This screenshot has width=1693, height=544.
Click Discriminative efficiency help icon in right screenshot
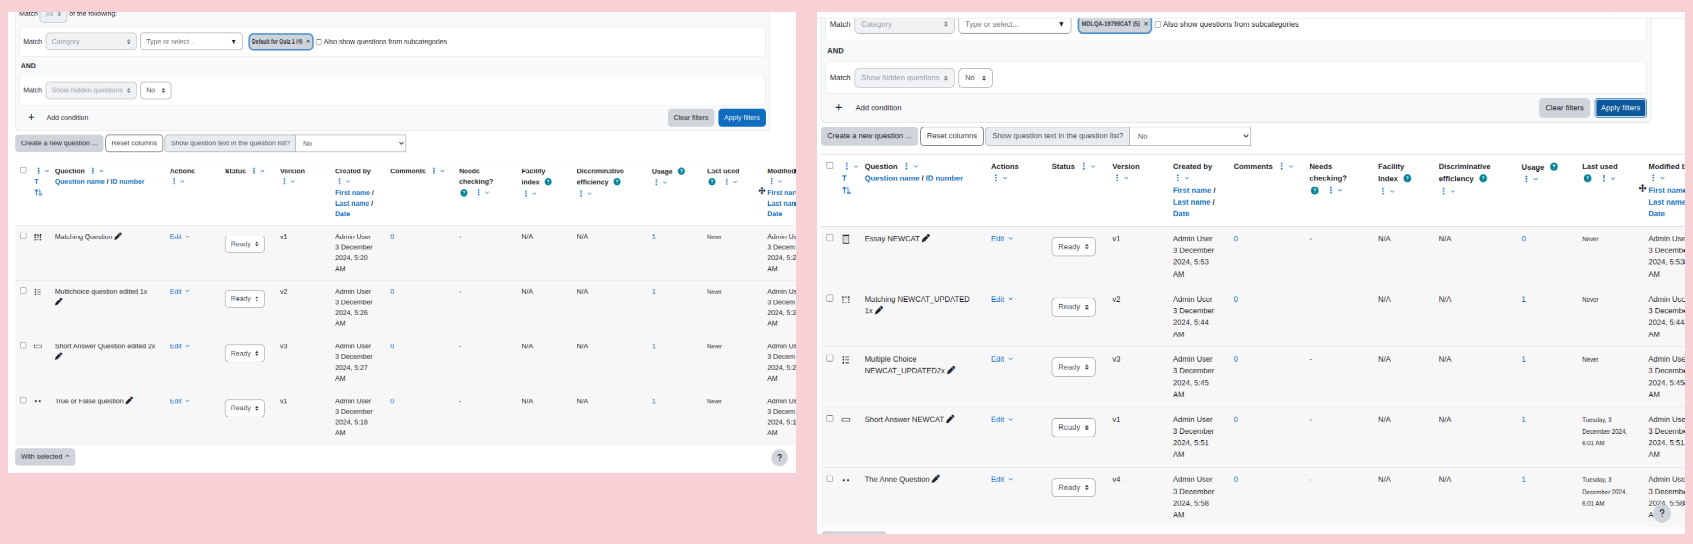tap(1483, 178)
